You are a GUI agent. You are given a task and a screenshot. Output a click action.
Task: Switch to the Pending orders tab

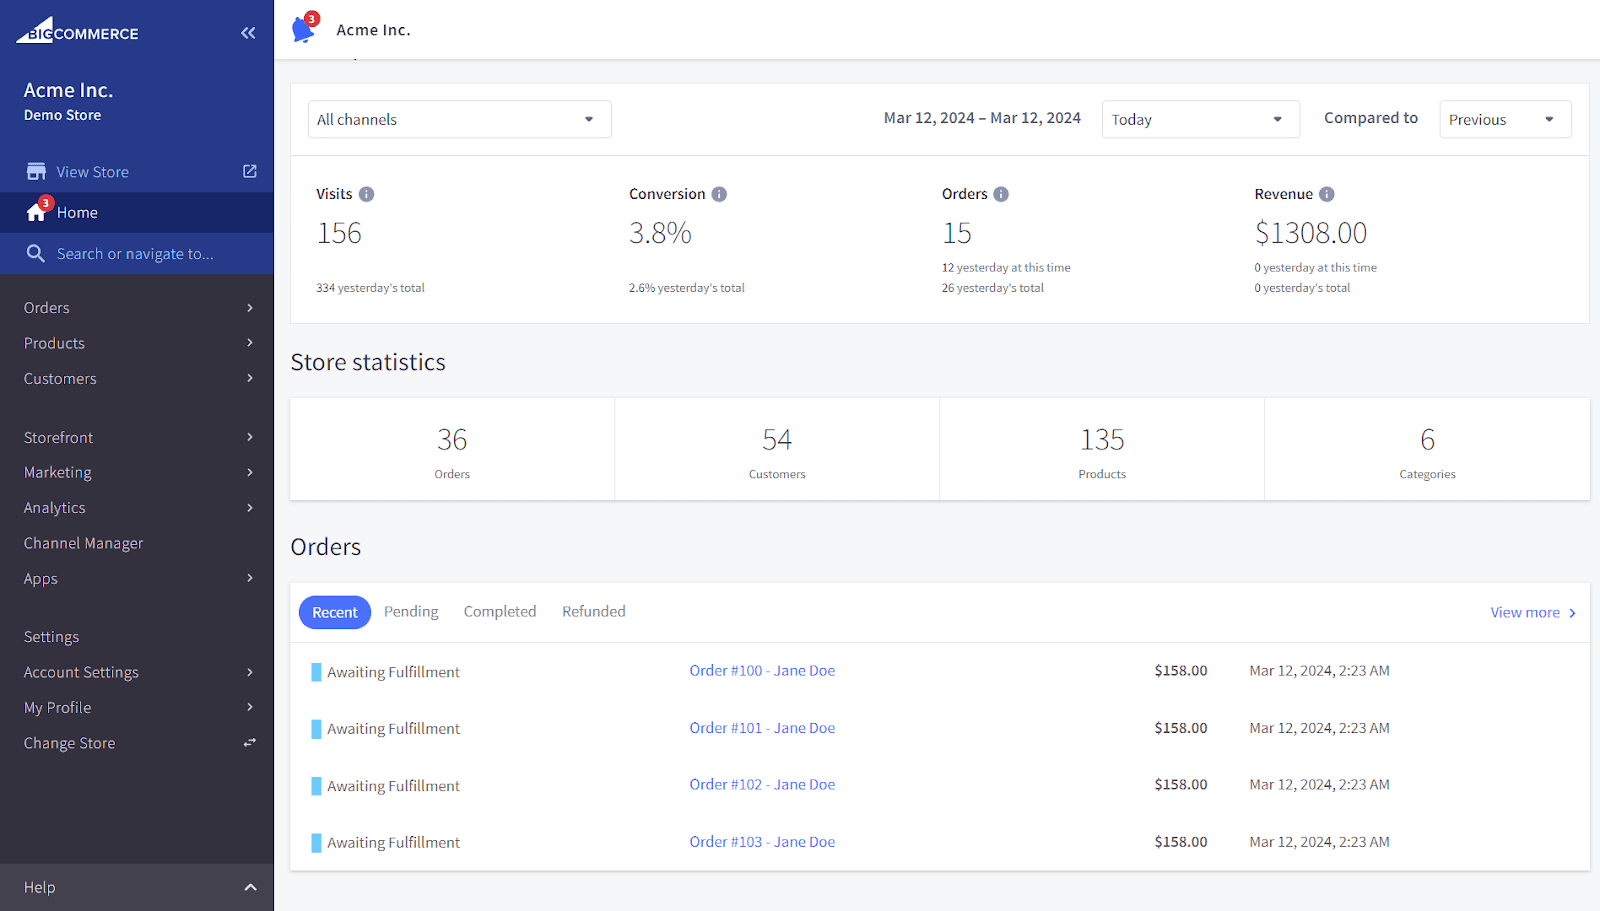(x=410, y=611)
